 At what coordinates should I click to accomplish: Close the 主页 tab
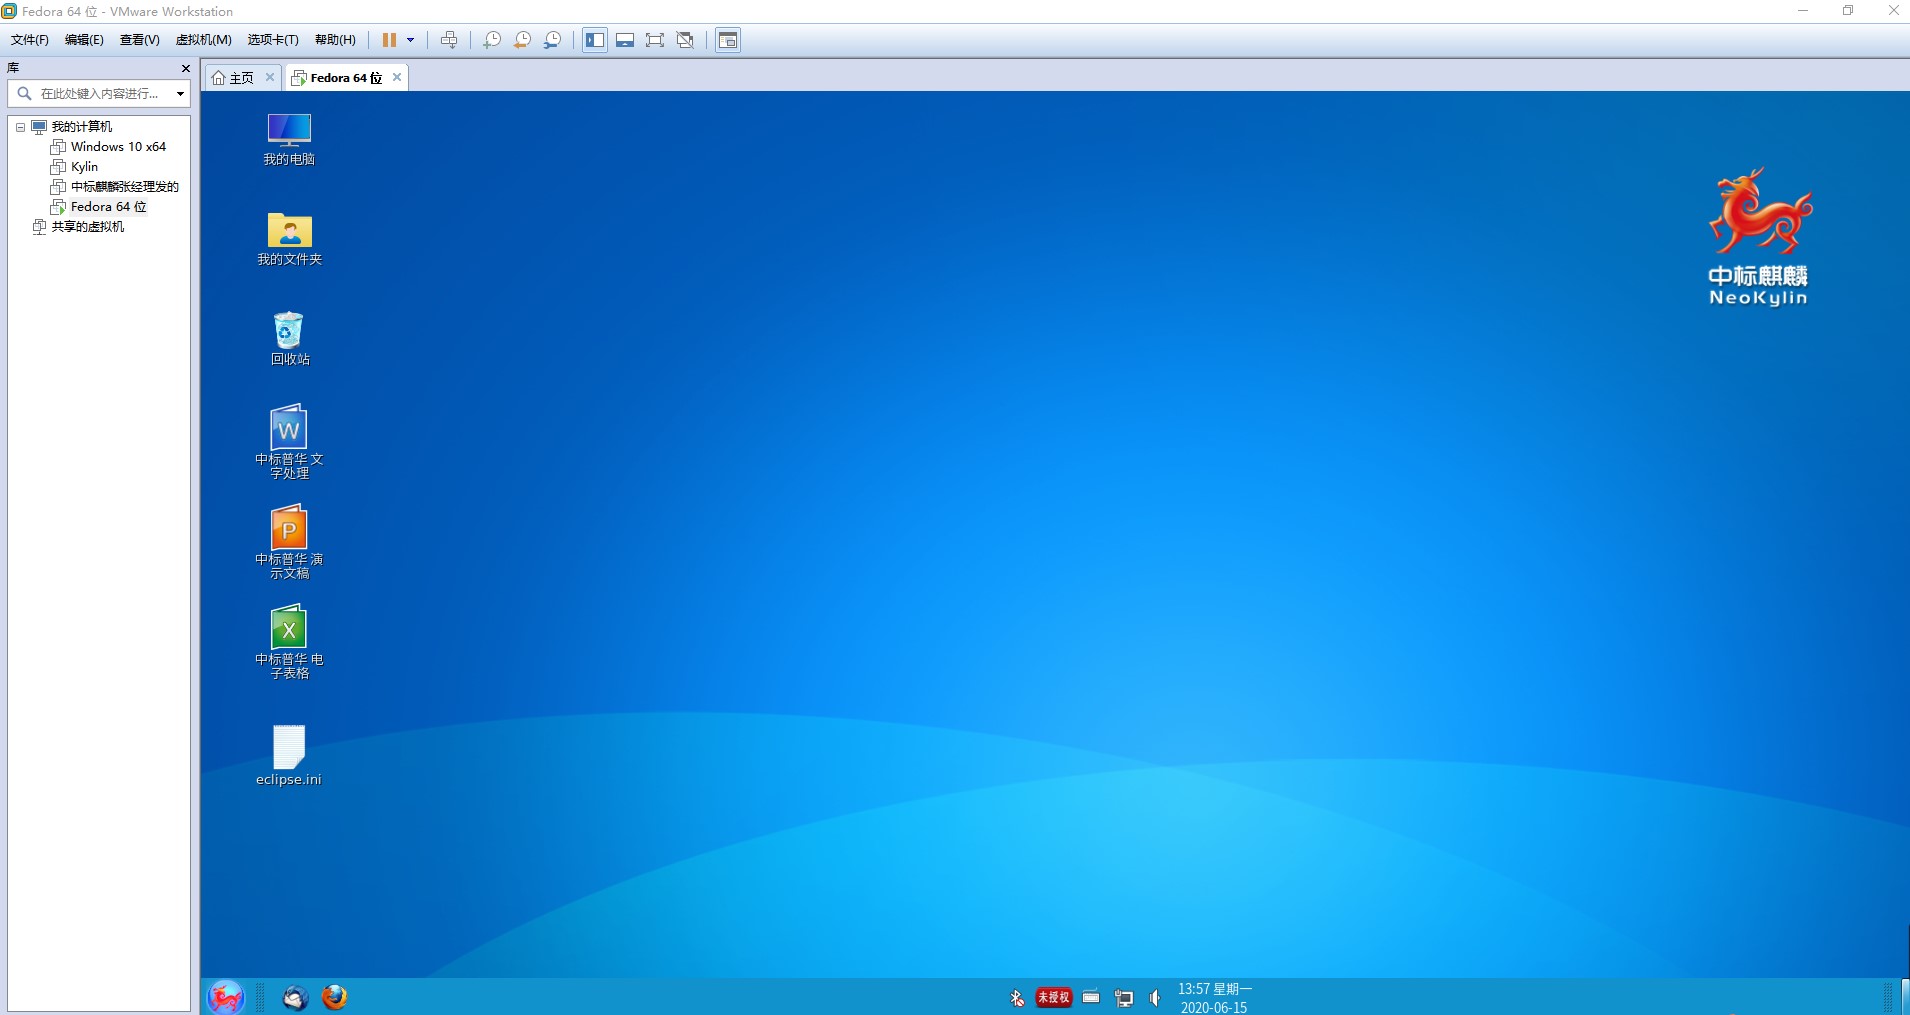(270, 77)
